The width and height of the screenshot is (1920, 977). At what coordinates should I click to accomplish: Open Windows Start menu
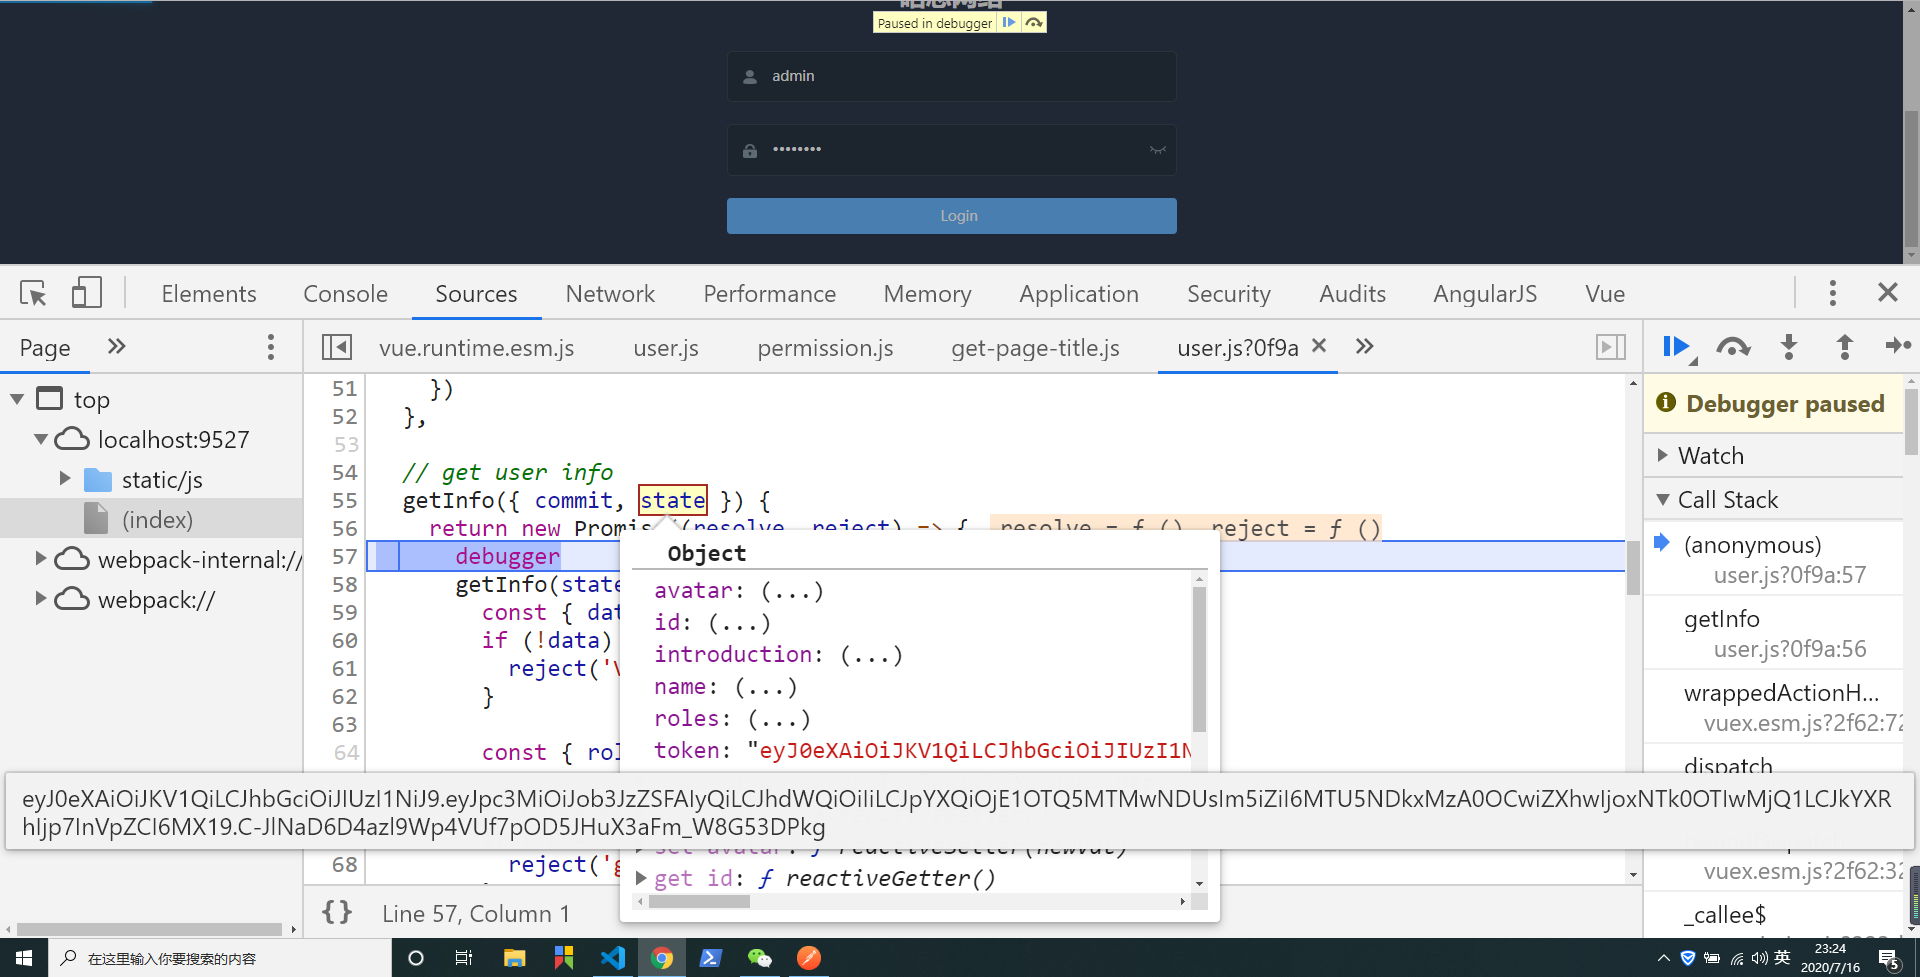tap(23, 958)
